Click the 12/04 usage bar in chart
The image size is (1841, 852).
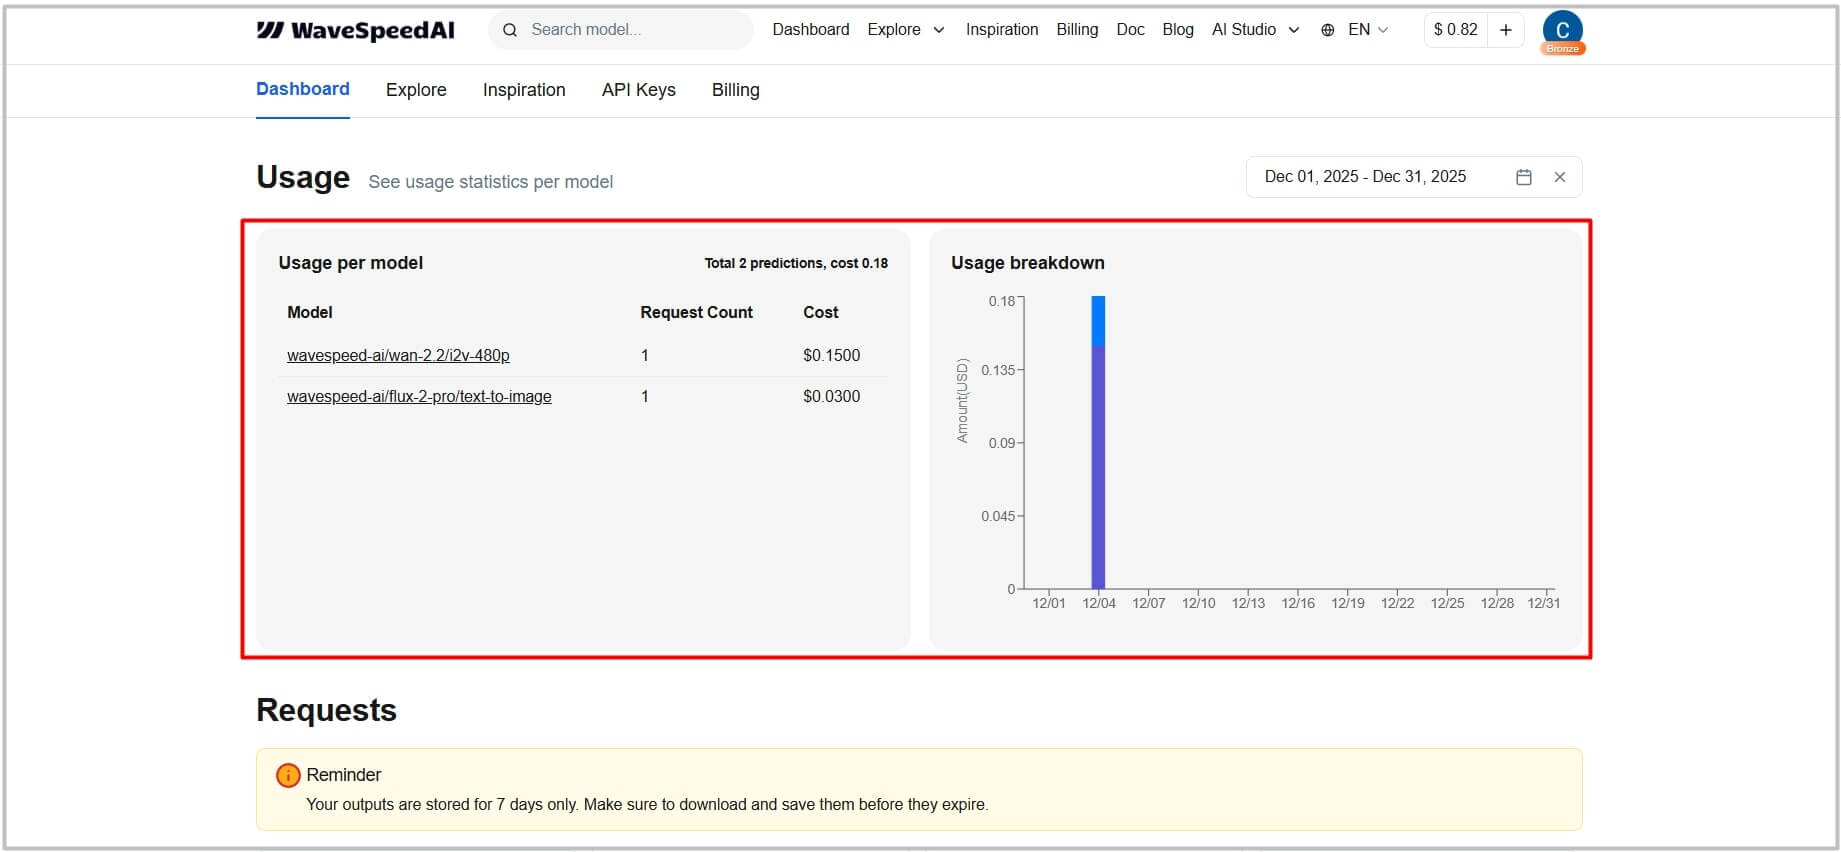tap(1098, 442)
